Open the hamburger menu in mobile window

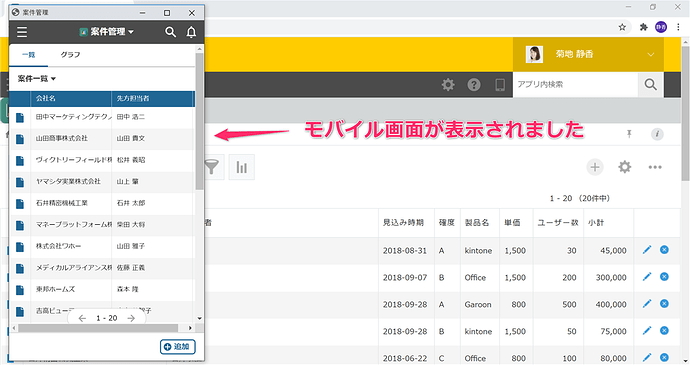tap(22, 32)
